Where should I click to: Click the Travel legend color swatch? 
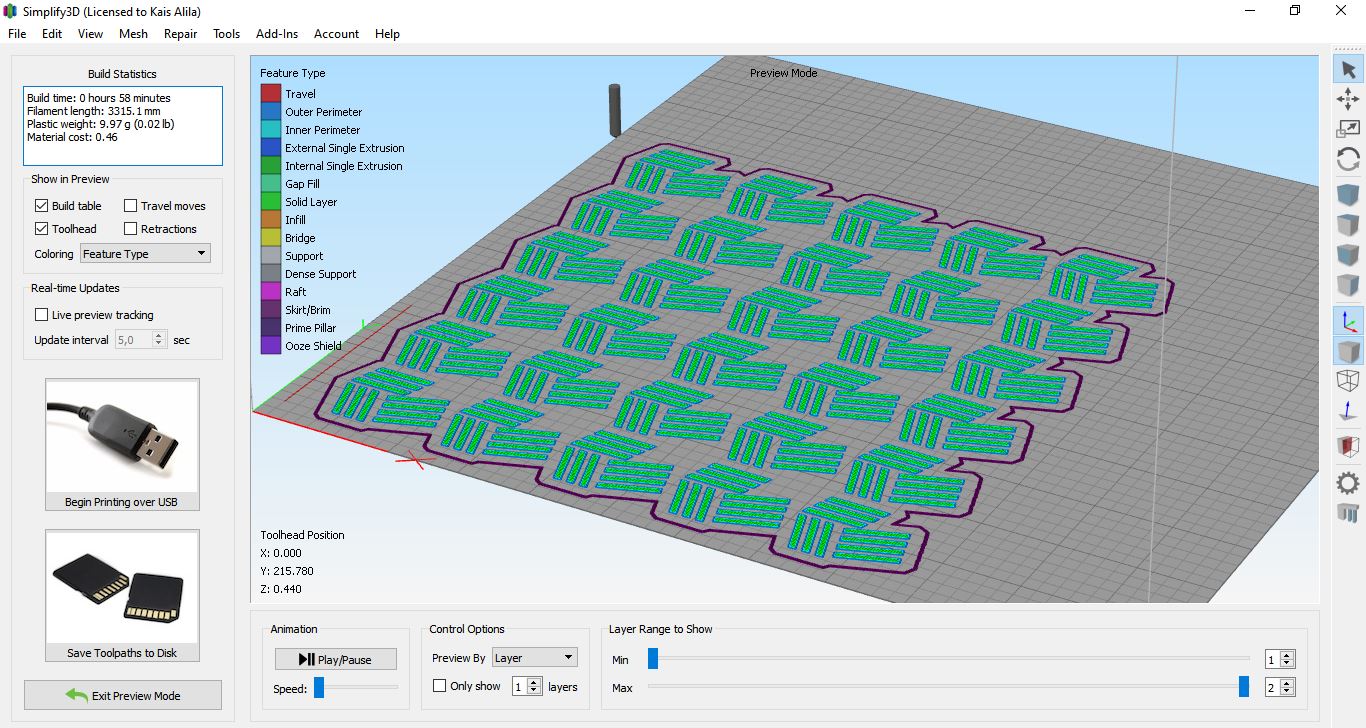click(x=270, y=94)
